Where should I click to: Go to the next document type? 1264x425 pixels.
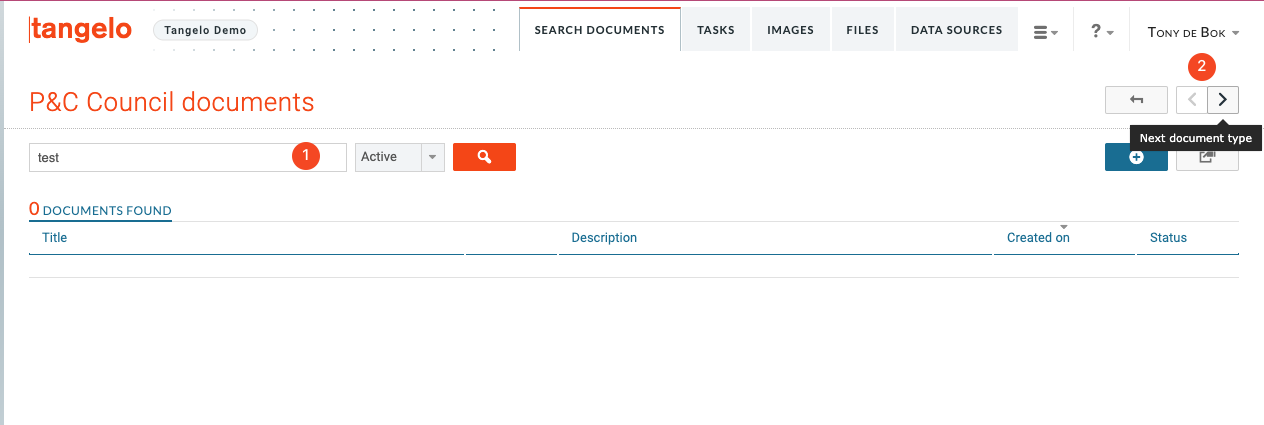coord(1223,100)
